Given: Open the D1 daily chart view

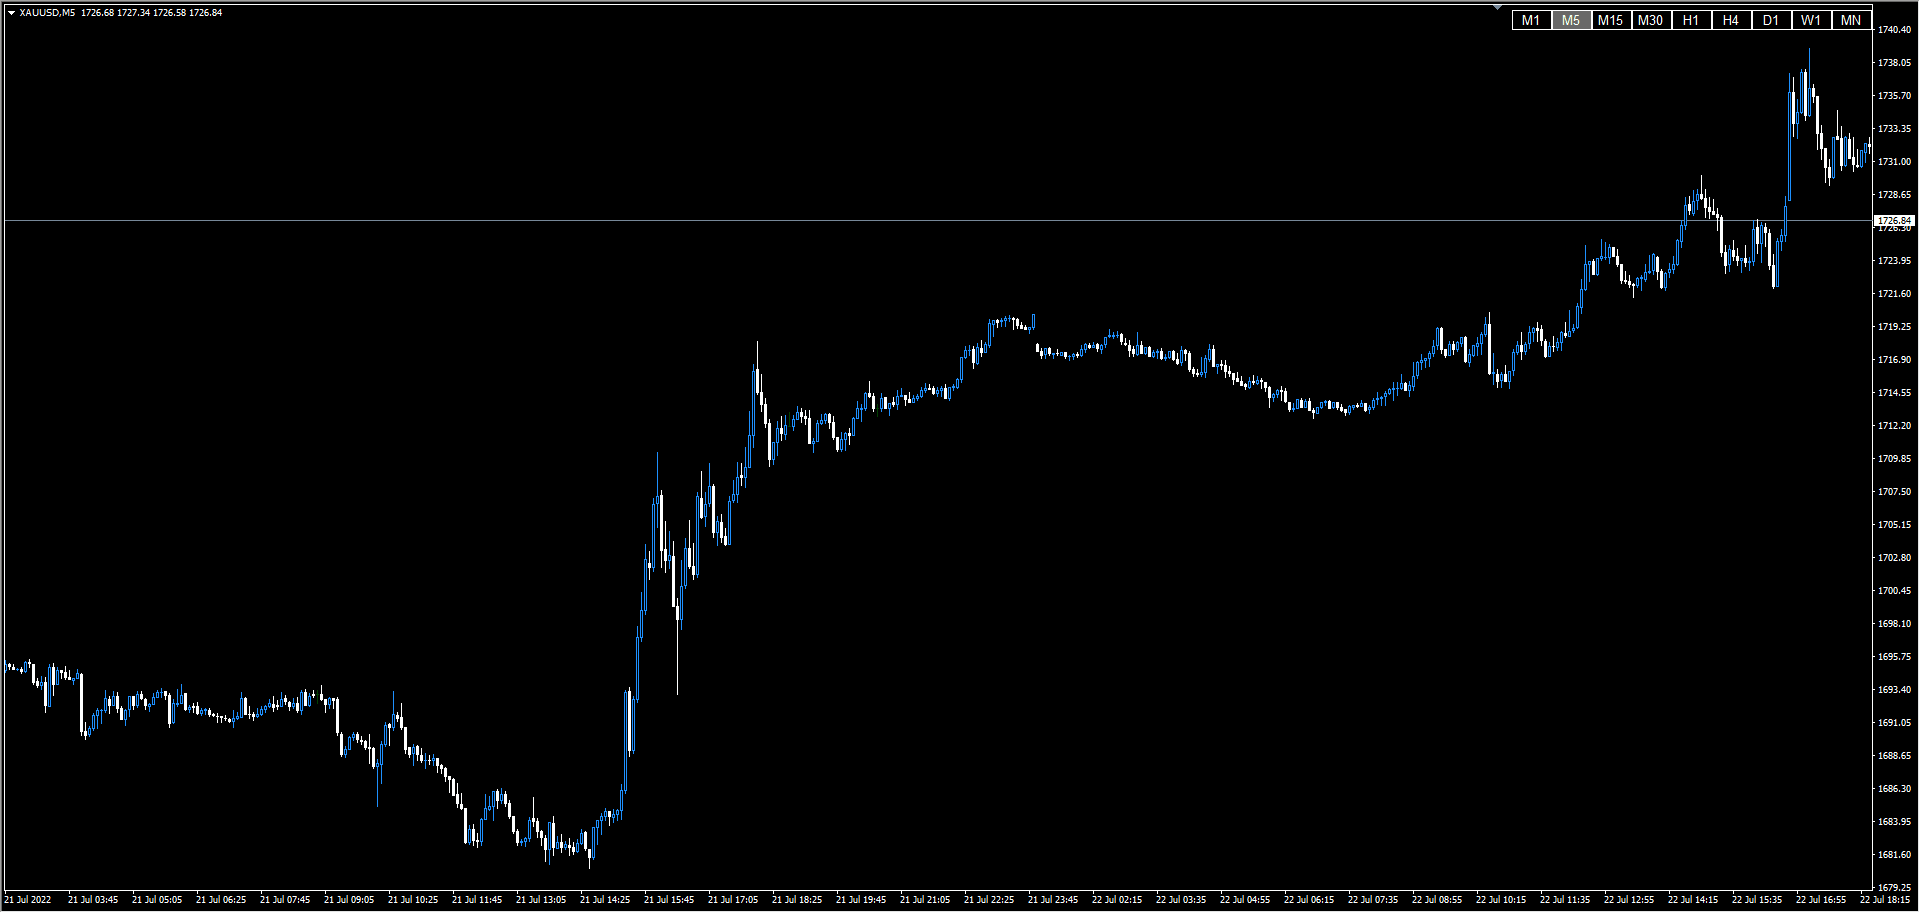Looking at the screenshot, I should [1771, 20].
